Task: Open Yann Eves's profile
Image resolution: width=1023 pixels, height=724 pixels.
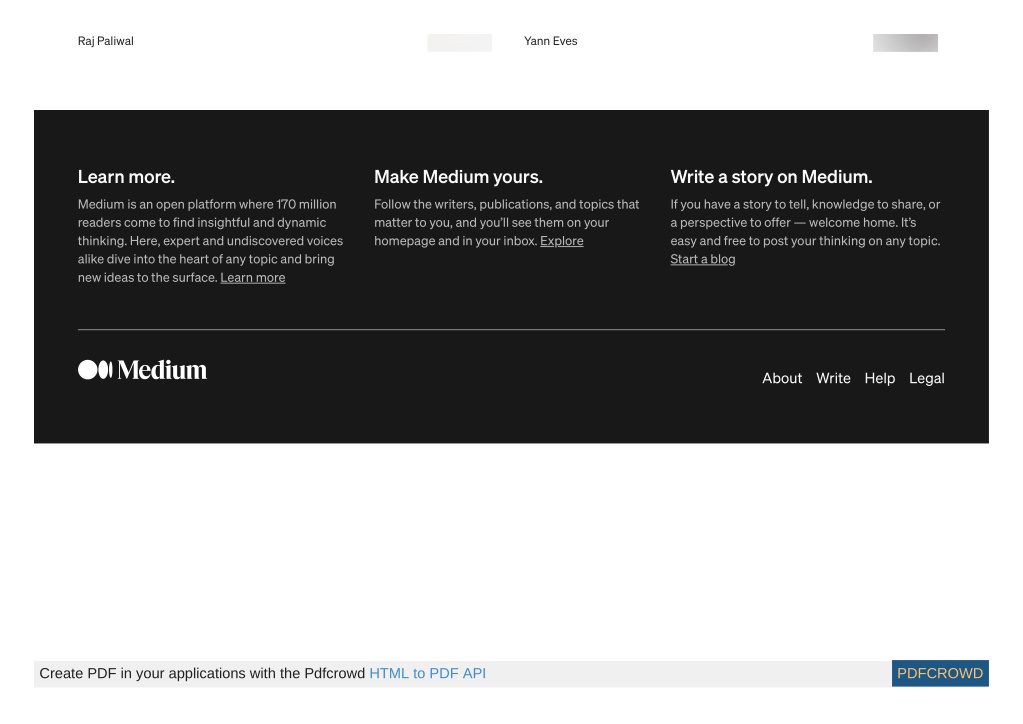Action: pyautogui.click(x=551, y=41)
